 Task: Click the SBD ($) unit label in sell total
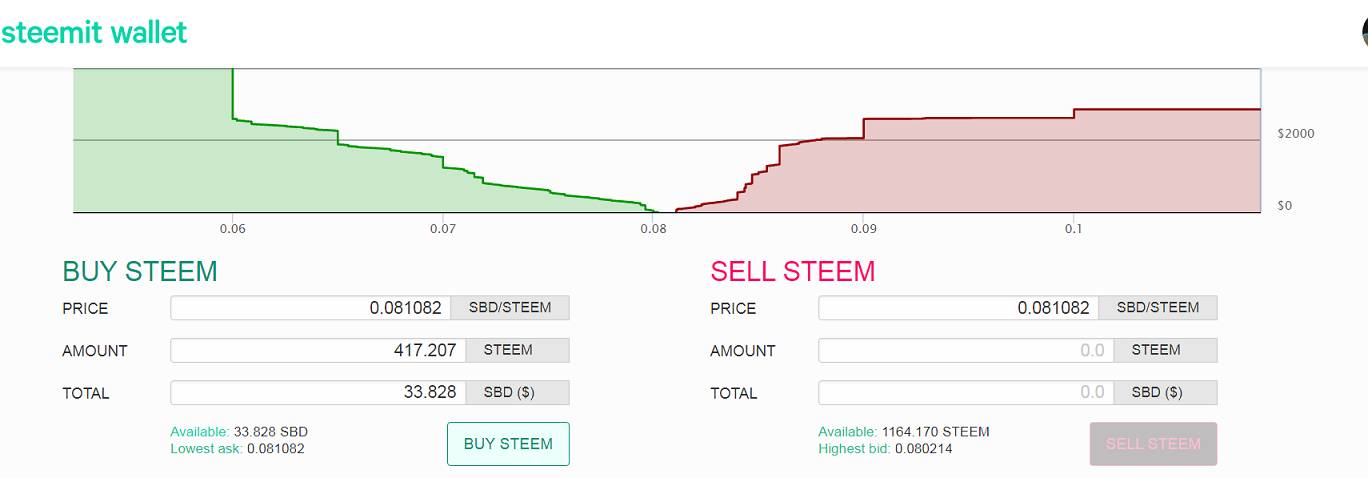[1165, 393]
